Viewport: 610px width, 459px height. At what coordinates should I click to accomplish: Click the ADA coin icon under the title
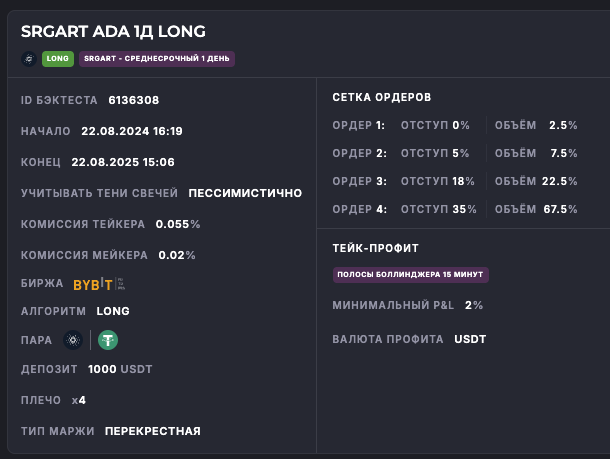28,59
